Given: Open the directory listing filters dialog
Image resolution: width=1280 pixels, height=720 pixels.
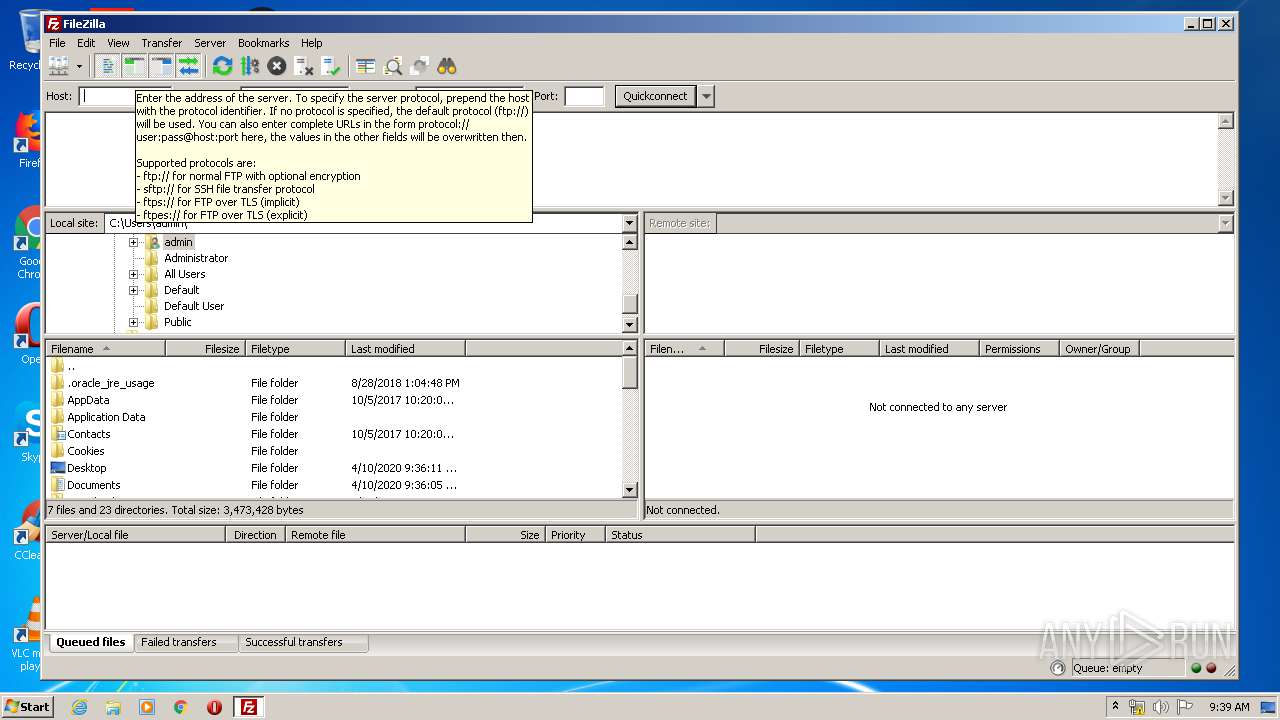Looking at the screenshot, I should pos(366,66).
